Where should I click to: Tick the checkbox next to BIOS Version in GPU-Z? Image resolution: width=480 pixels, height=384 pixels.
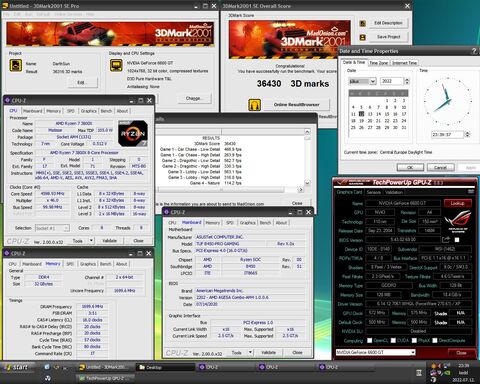pyautogui.click(x=457, y=240)
